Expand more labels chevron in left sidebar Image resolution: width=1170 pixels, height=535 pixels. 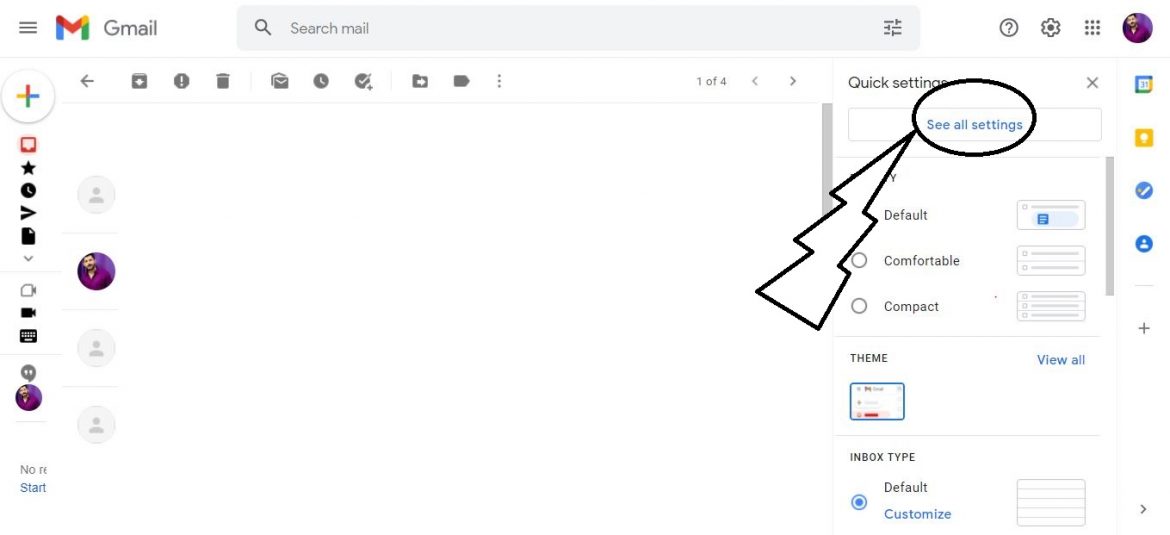tap(28, 258)
